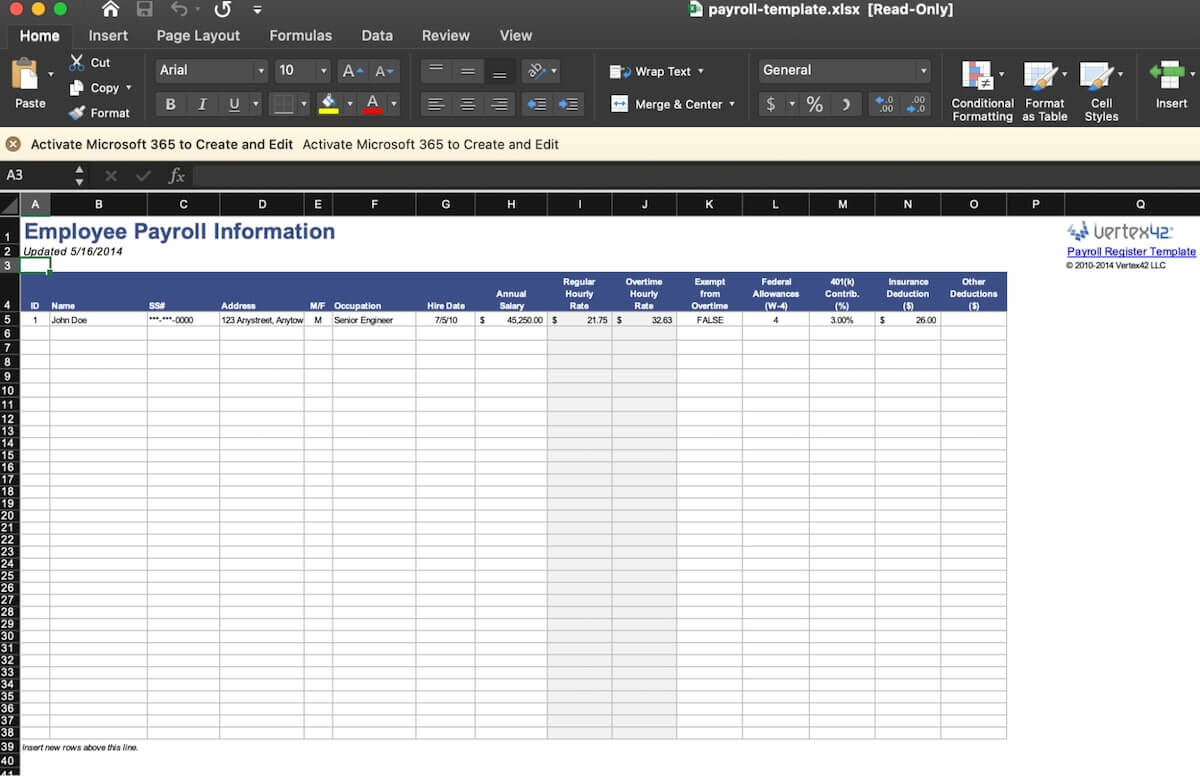The image size is (1200, 776).
Task: Click the formula bar input
Action: pos(695,175)
